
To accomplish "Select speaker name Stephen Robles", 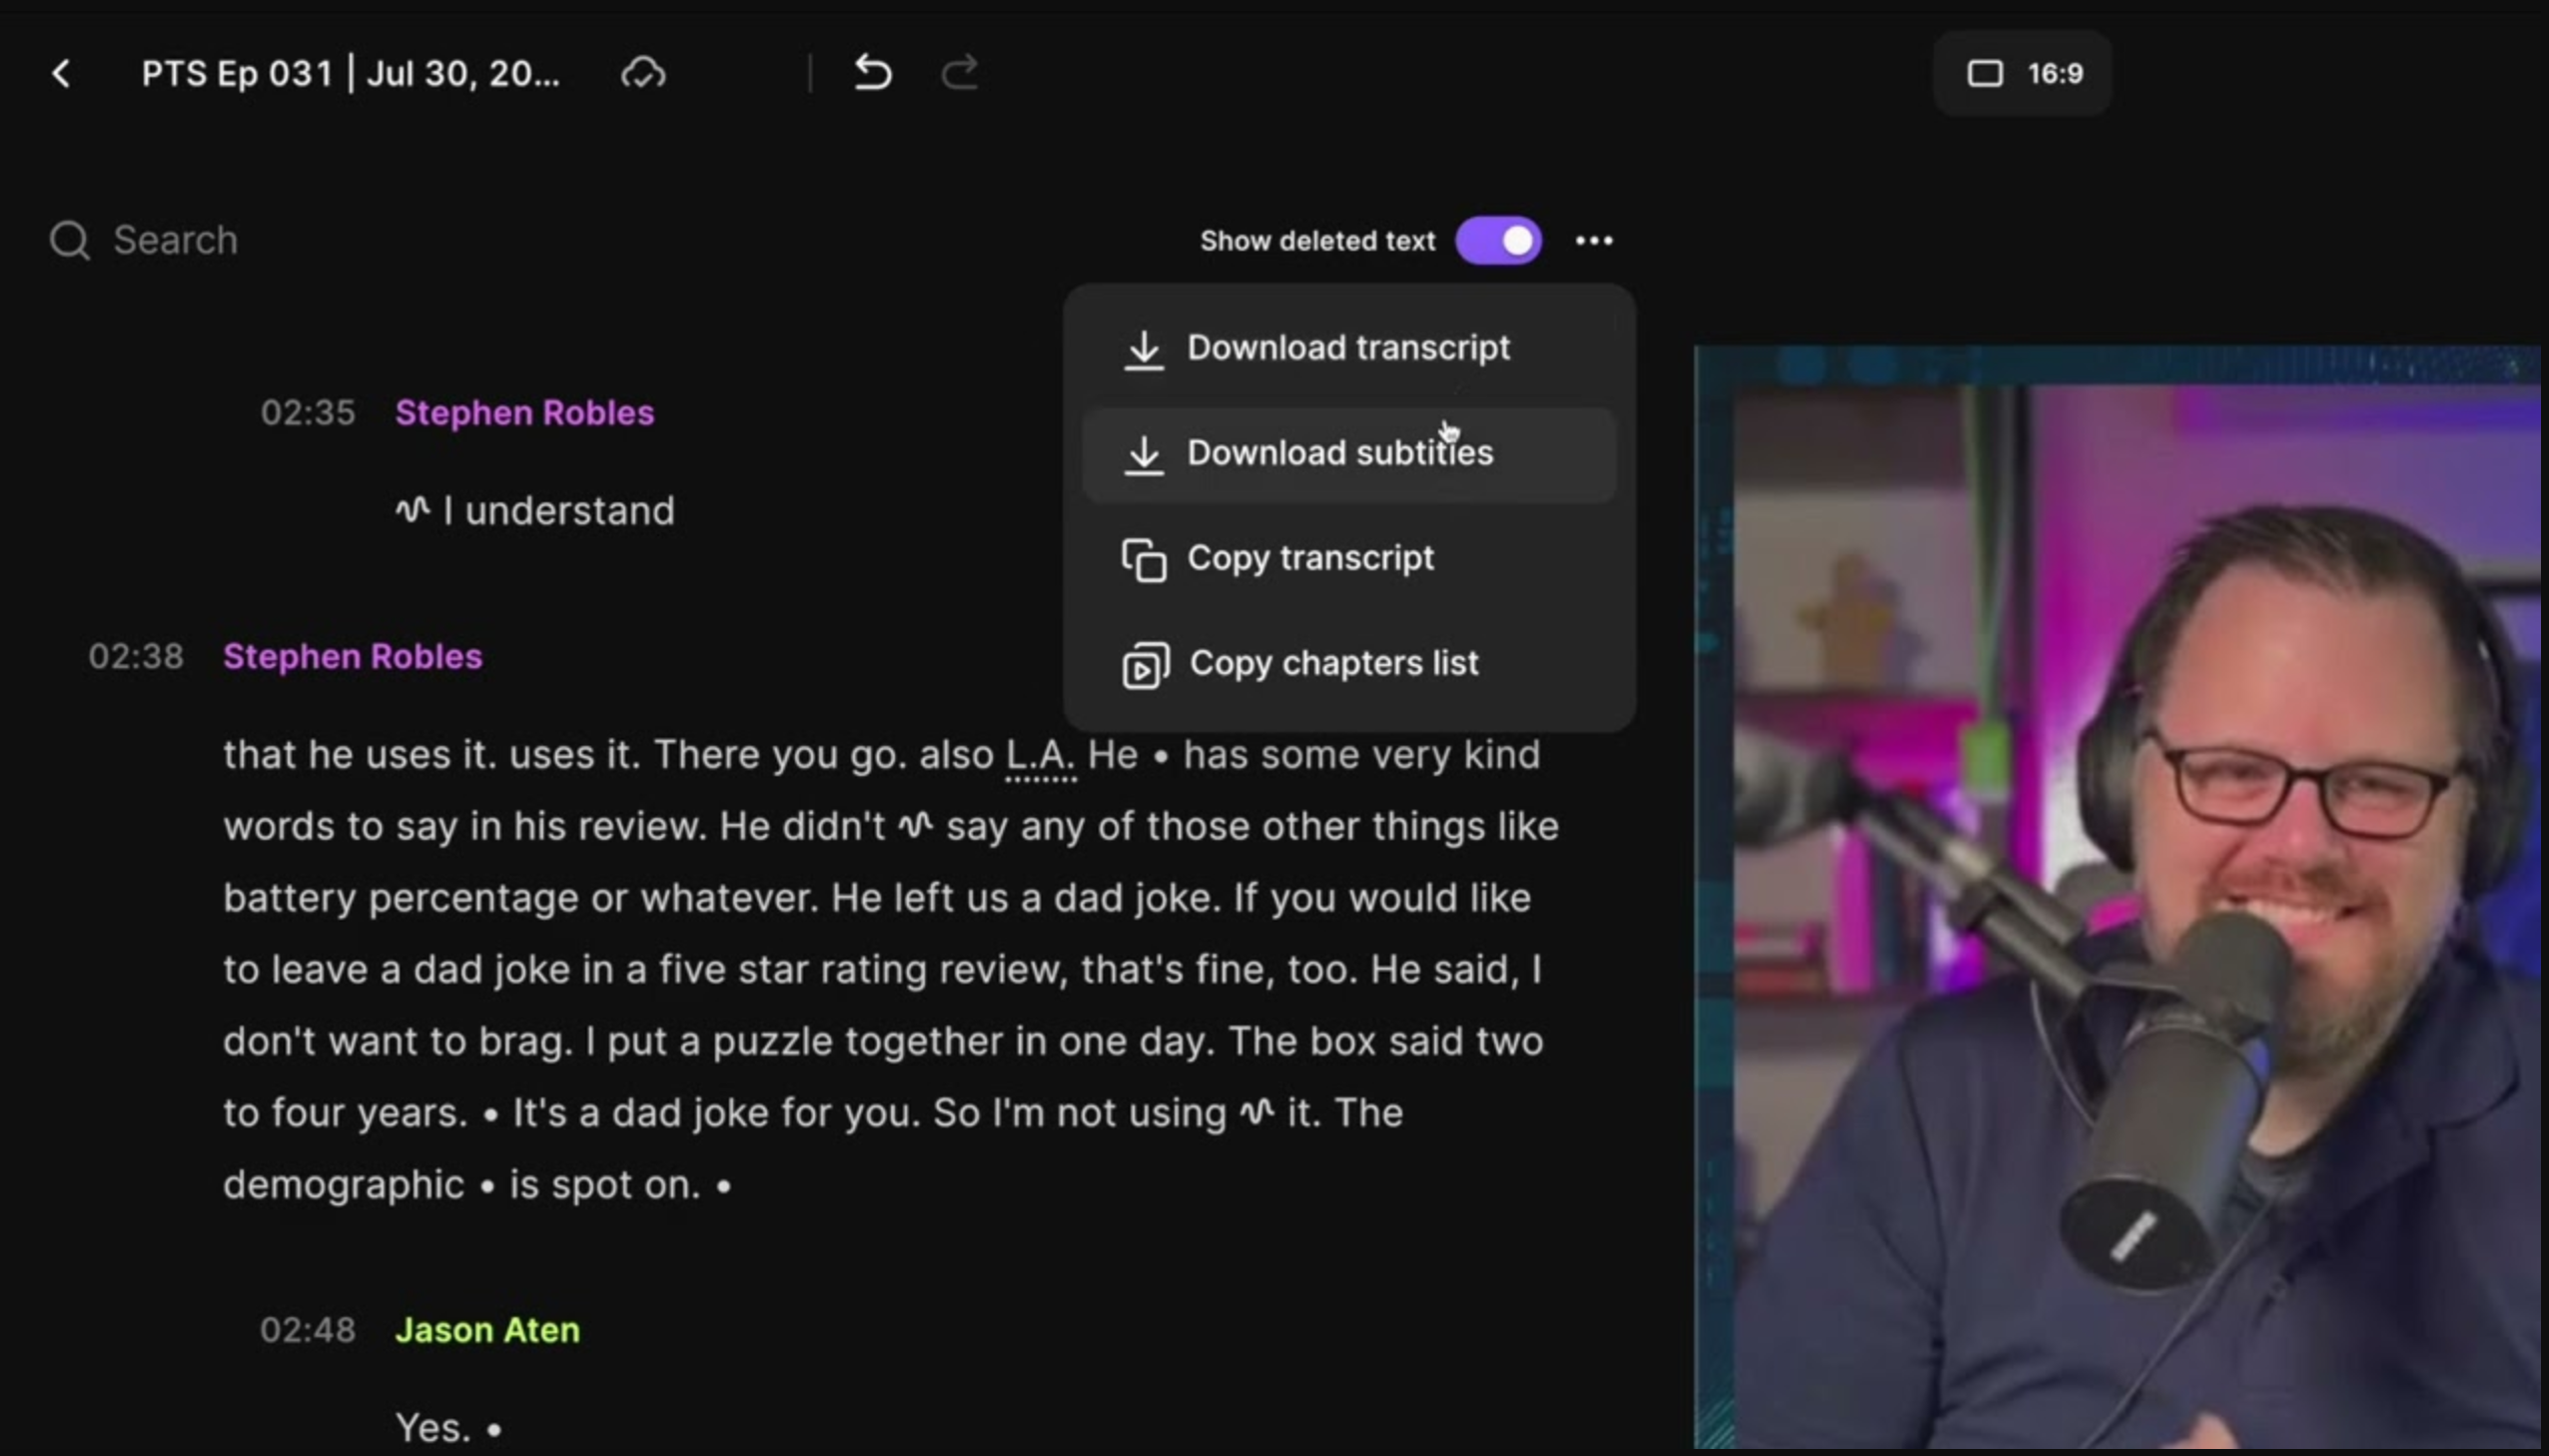I will pyautogui.click(x=524, y=412).
